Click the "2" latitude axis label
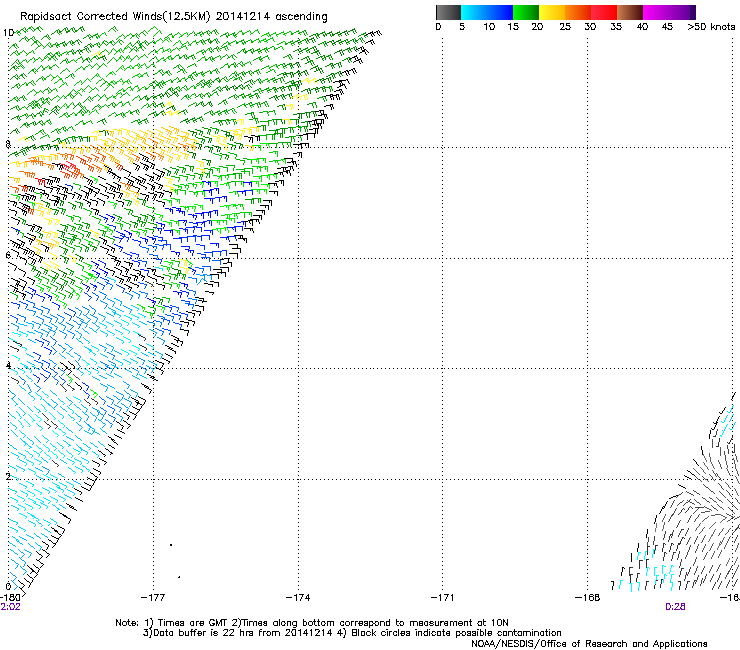Viewport: 740px width, 650px height. click(8, 476)
